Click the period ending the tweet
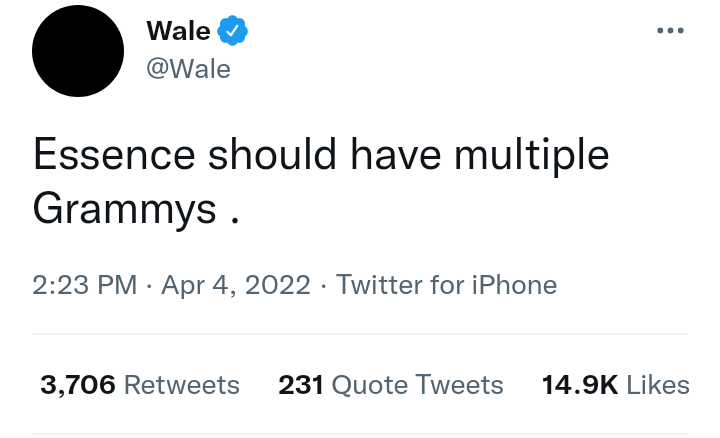This screenshot has height=438, width=720. click(x=234, y=215)
